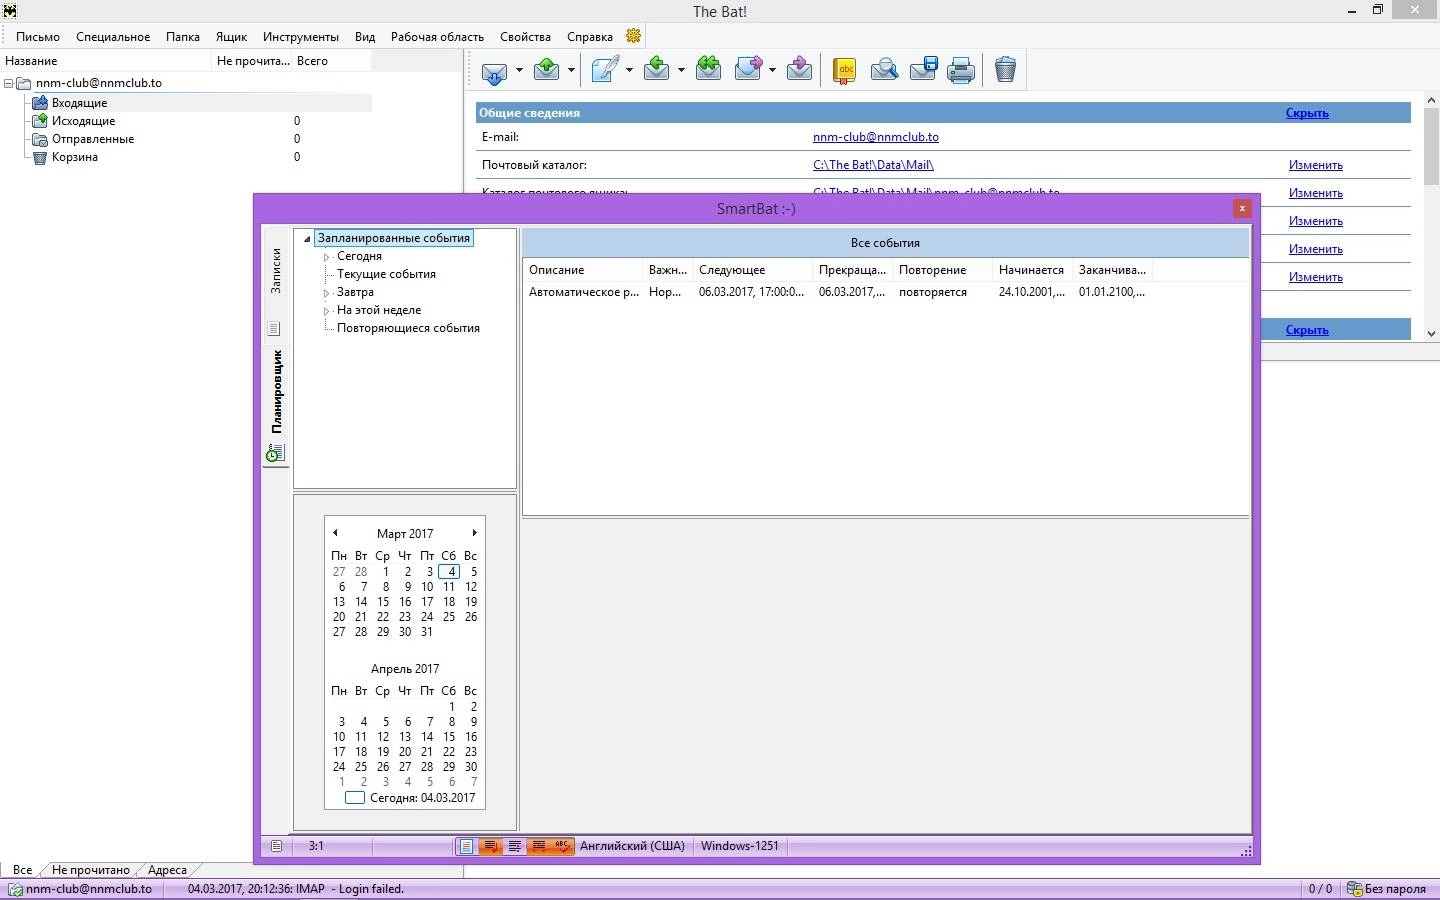The height and width of the screenshot is (900, 1440).
Task: Create a new message with quill icon
Action: (x=605, y=69)
